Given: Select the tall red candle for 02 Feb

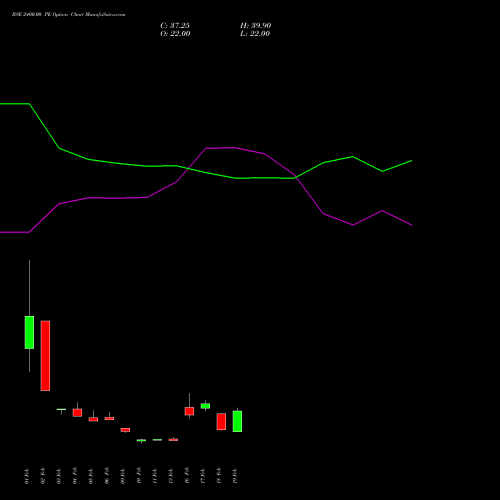Looking at the screenshot, I should click(45, 356).
